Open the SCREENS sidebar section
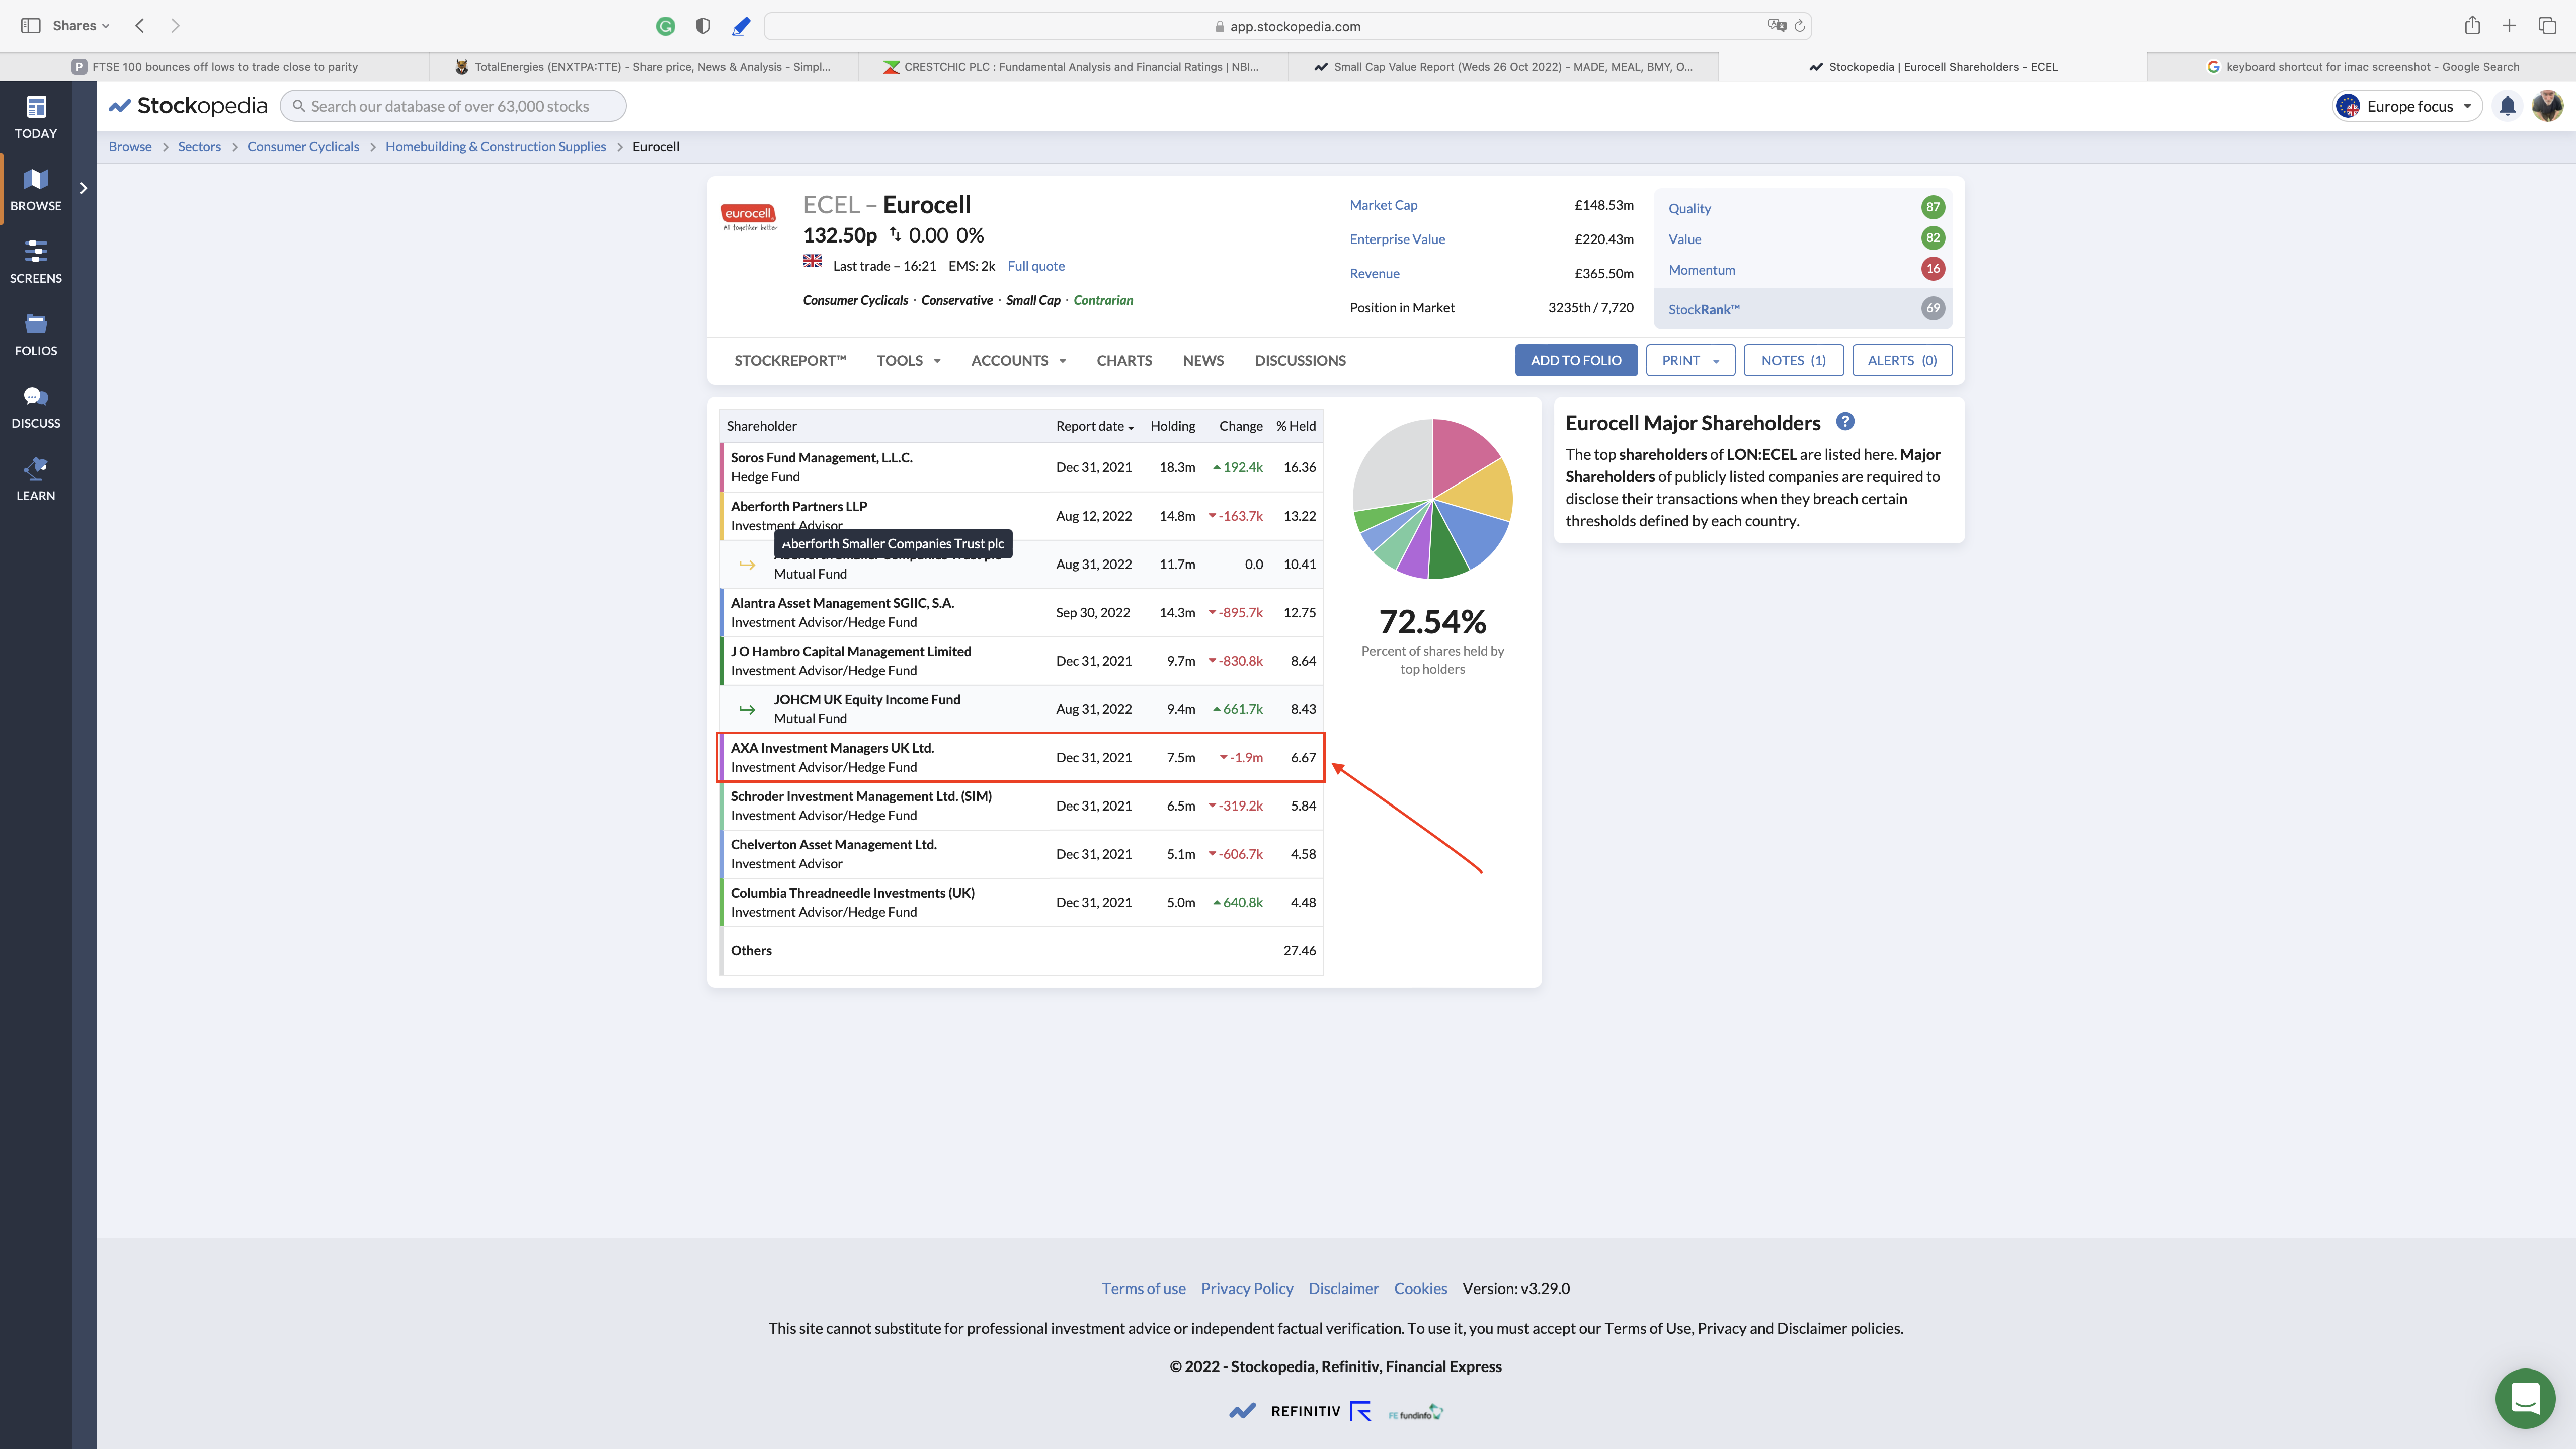2576x1449 pixels. 36,262
